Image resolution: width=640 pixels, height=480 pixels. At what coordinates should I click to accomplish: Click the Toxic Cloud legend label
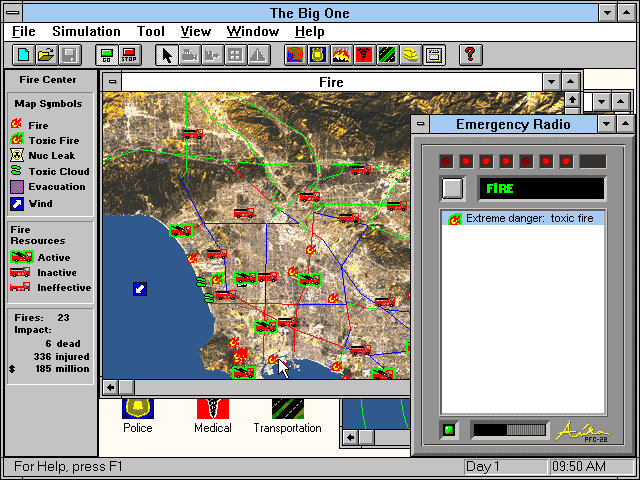click(59, 171)
